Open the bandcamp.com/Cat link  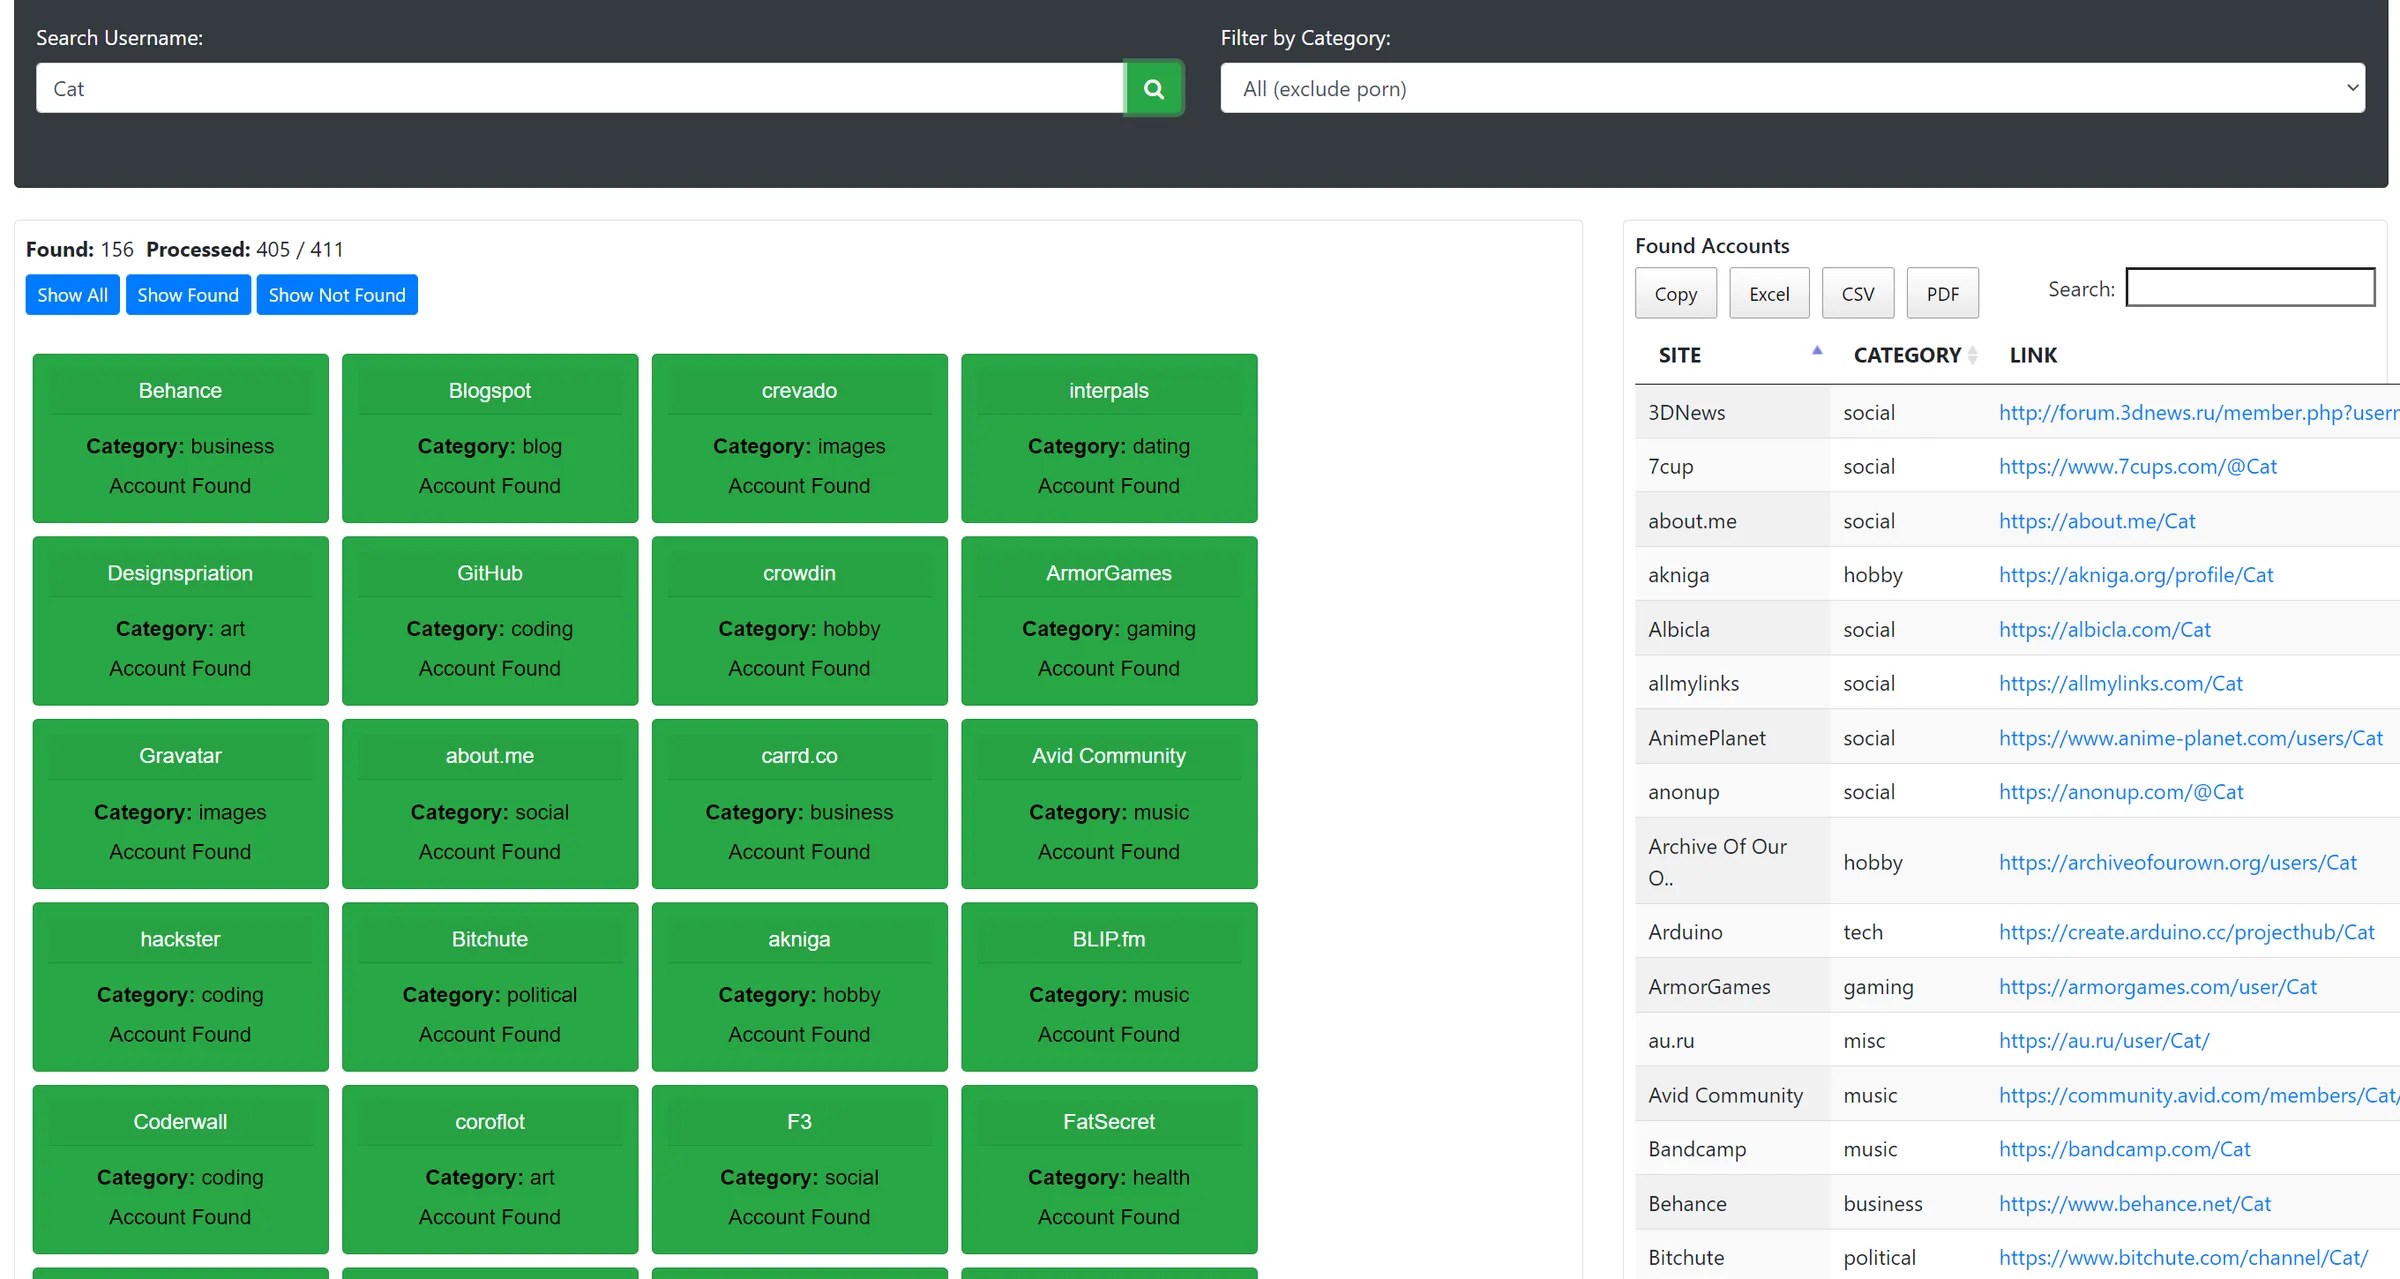2125,1149
